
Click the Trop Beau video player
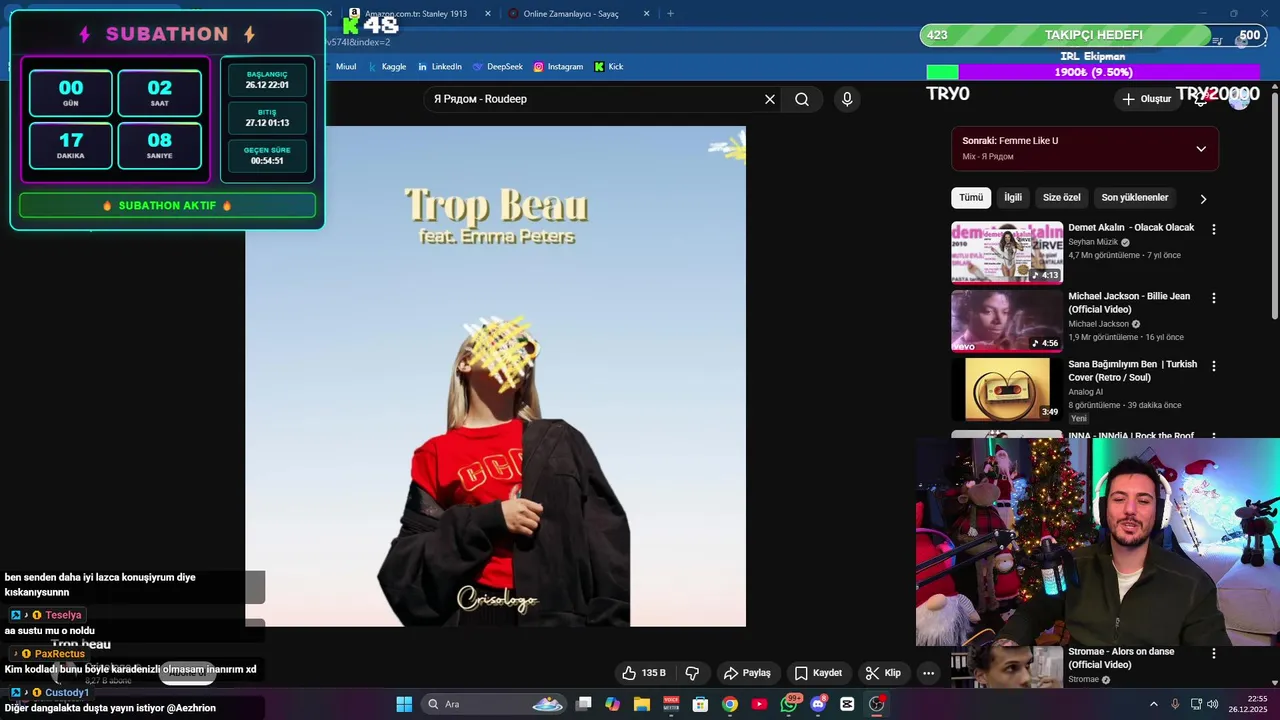tap(496, 376)
